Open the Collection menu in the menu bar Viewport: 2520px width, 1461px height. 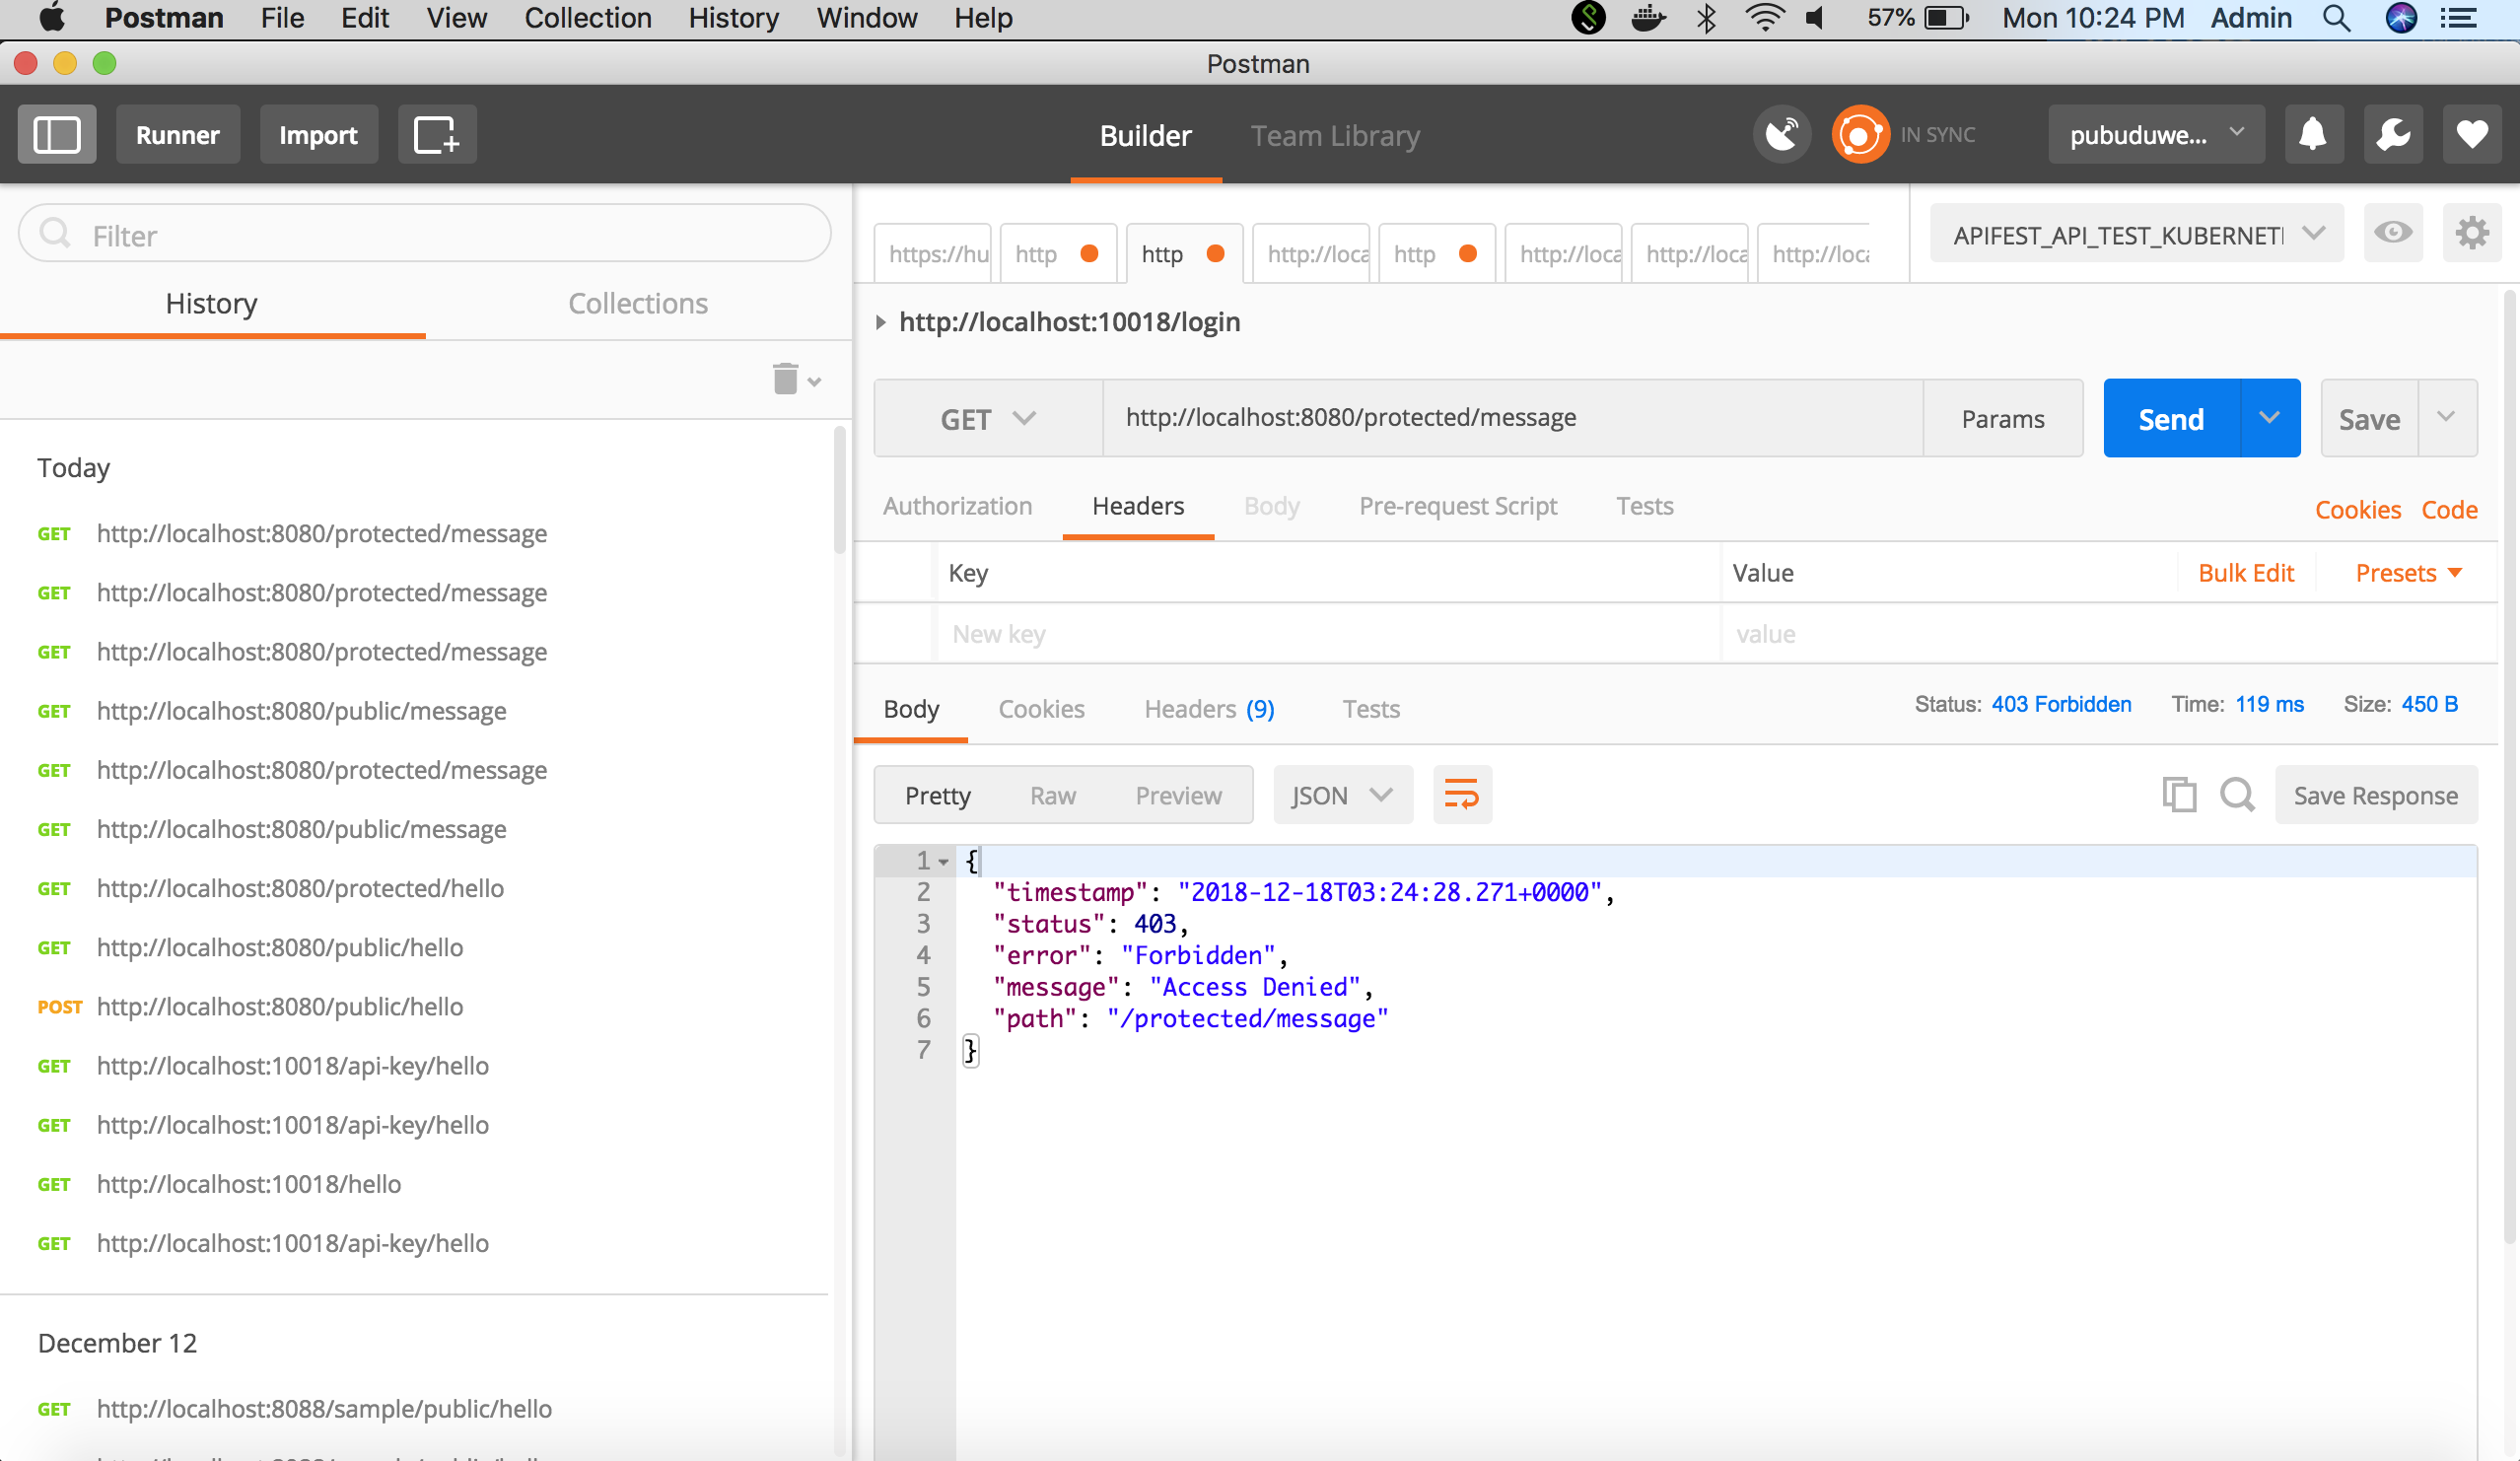coord(587,18)
